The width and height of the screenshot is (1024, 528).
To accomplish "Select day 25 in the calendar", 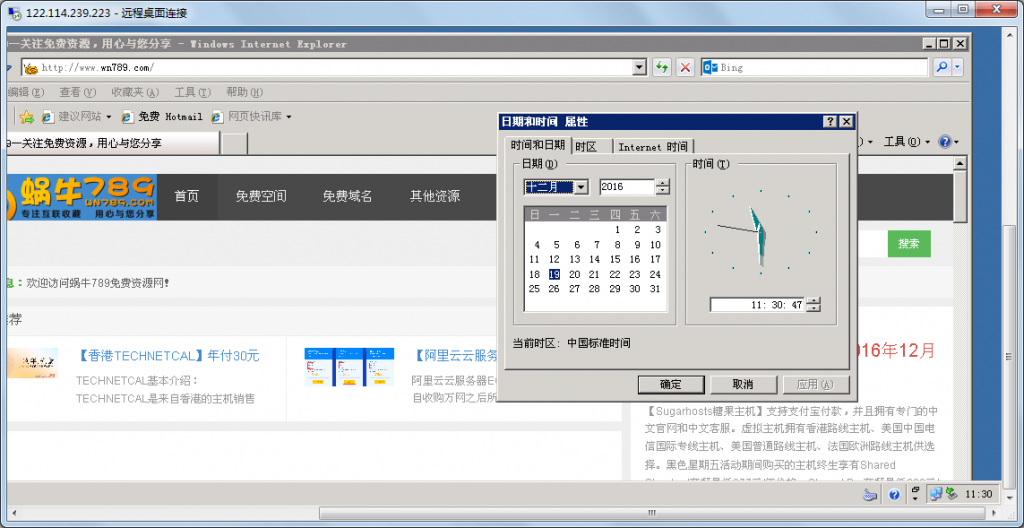I will [534, 289].
